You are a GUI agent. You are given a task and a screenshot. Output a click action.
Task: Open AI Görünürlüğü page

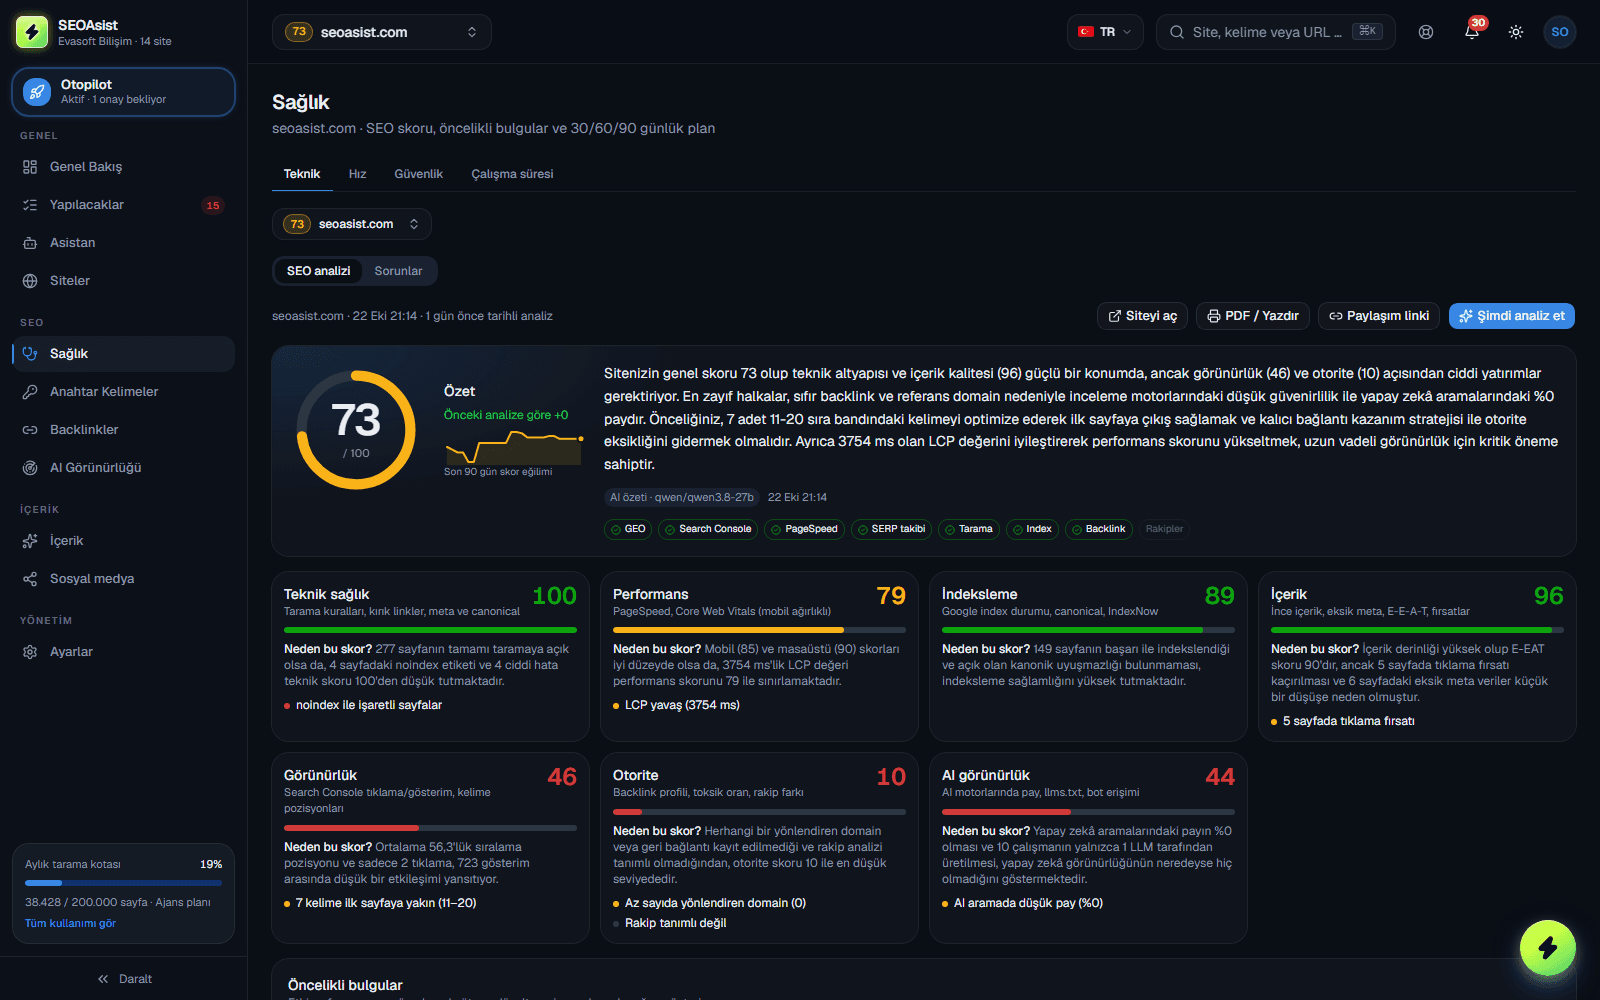(123, 468)
